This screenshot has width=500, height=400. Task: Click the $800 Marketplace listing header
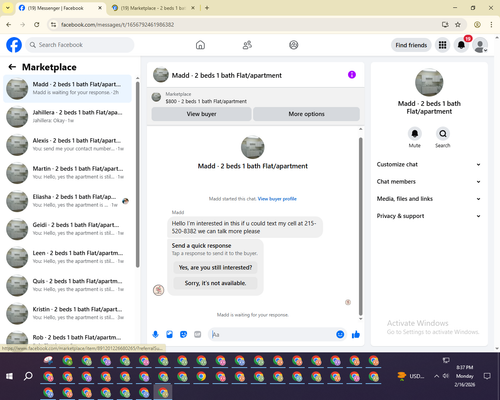256,98
